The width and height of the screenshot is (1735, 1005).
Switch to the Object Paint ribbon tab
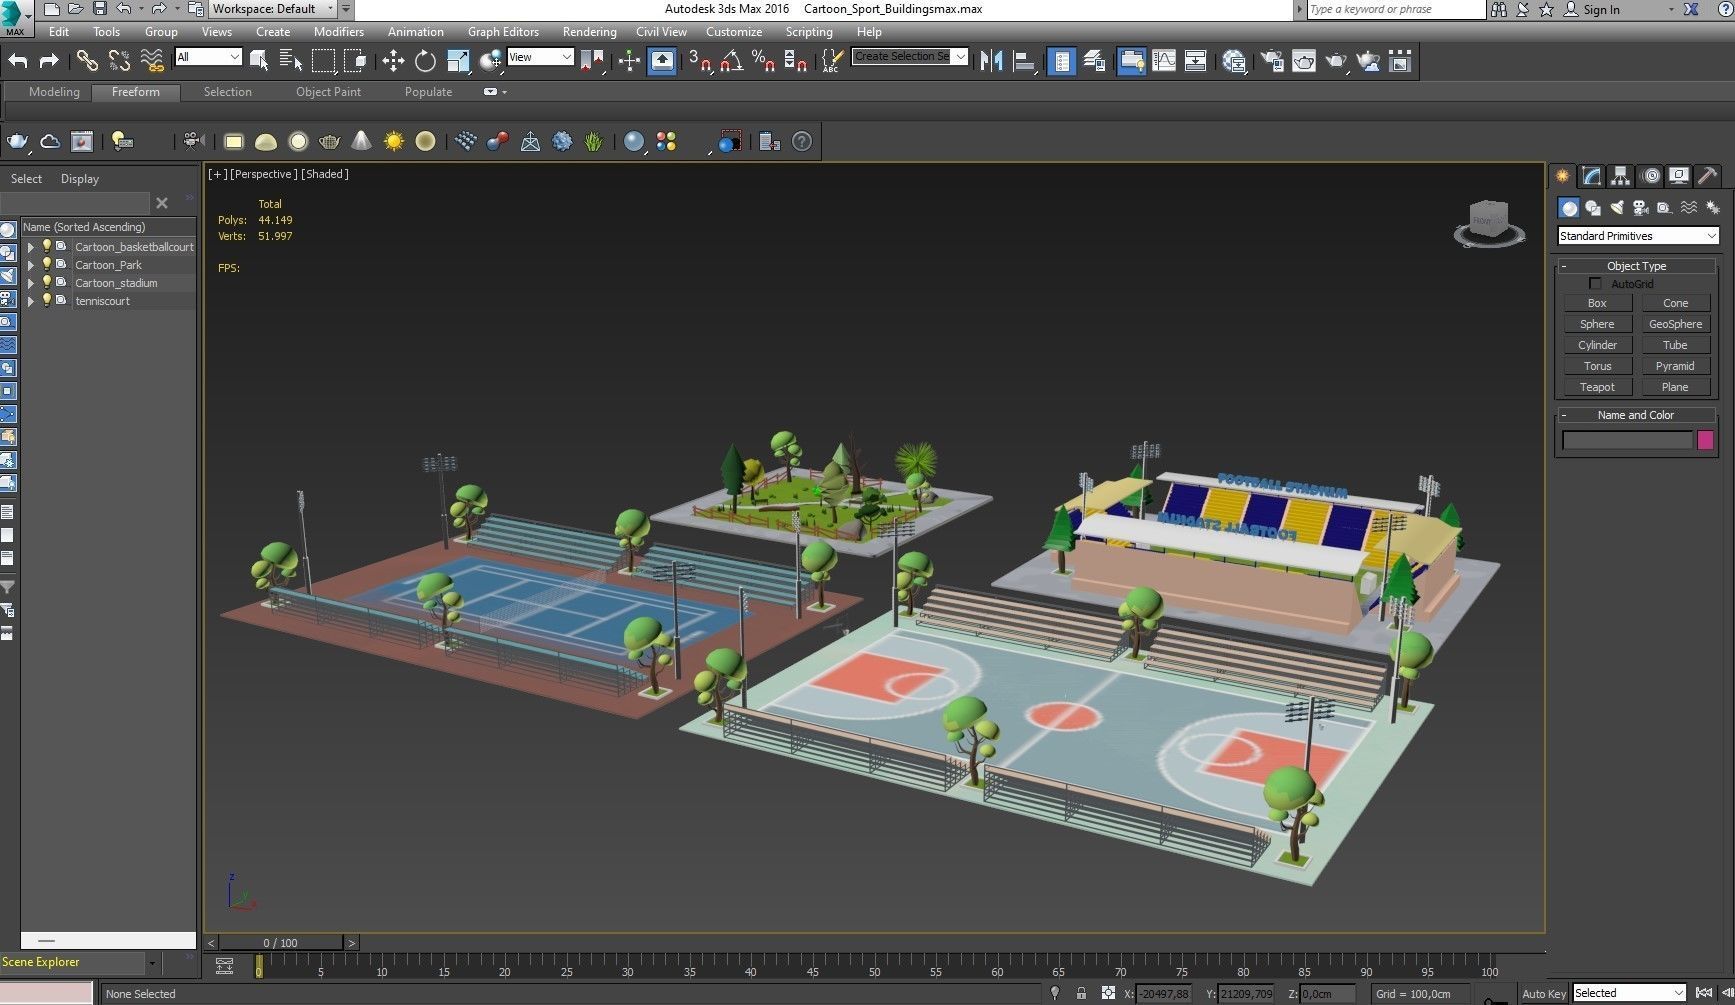[x=328, y=92]
